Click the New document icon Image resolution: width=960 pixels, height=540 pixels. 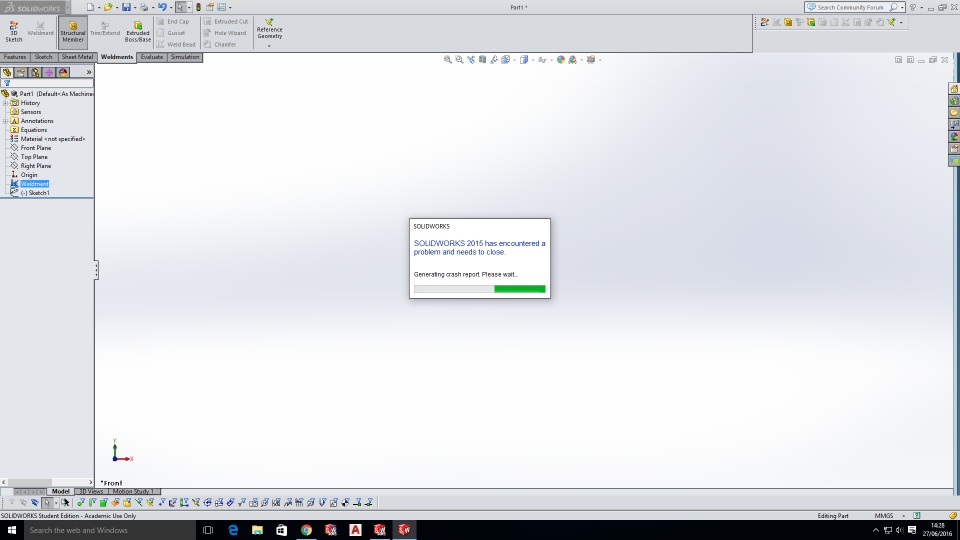click(91, 7)
